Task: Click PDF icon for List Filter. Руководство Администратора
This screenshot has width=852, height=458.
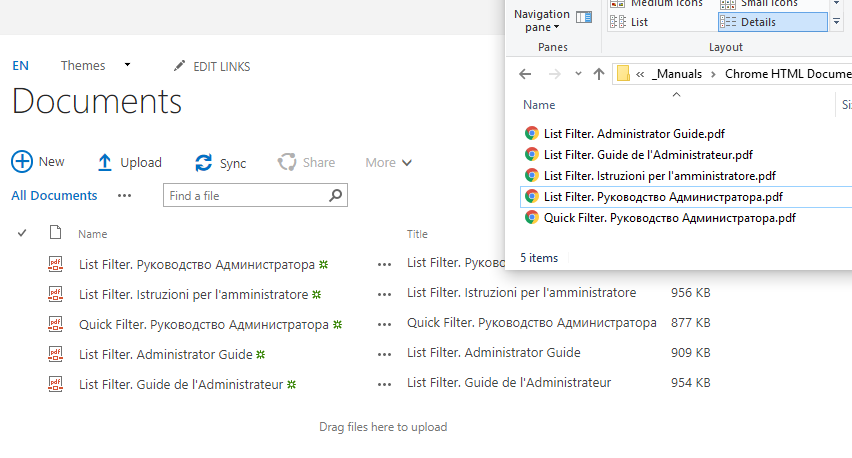Action: point(55,264)
